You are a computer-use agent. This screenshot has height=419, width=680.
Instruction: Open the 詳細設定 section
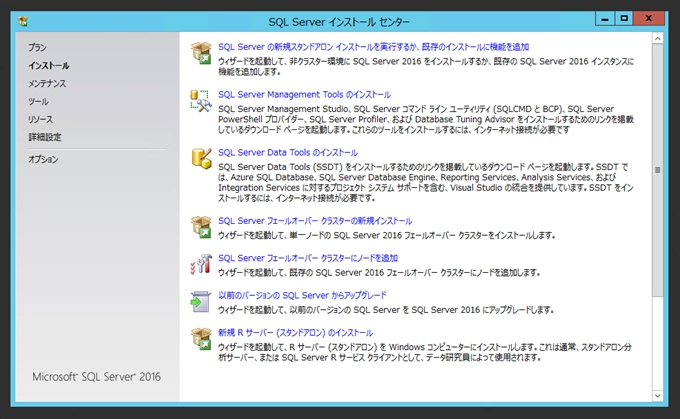(45, 137)
